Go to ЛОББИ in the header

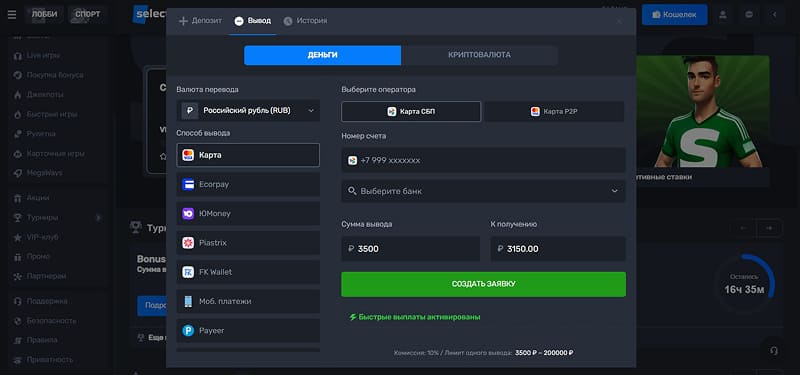[45, 14]
